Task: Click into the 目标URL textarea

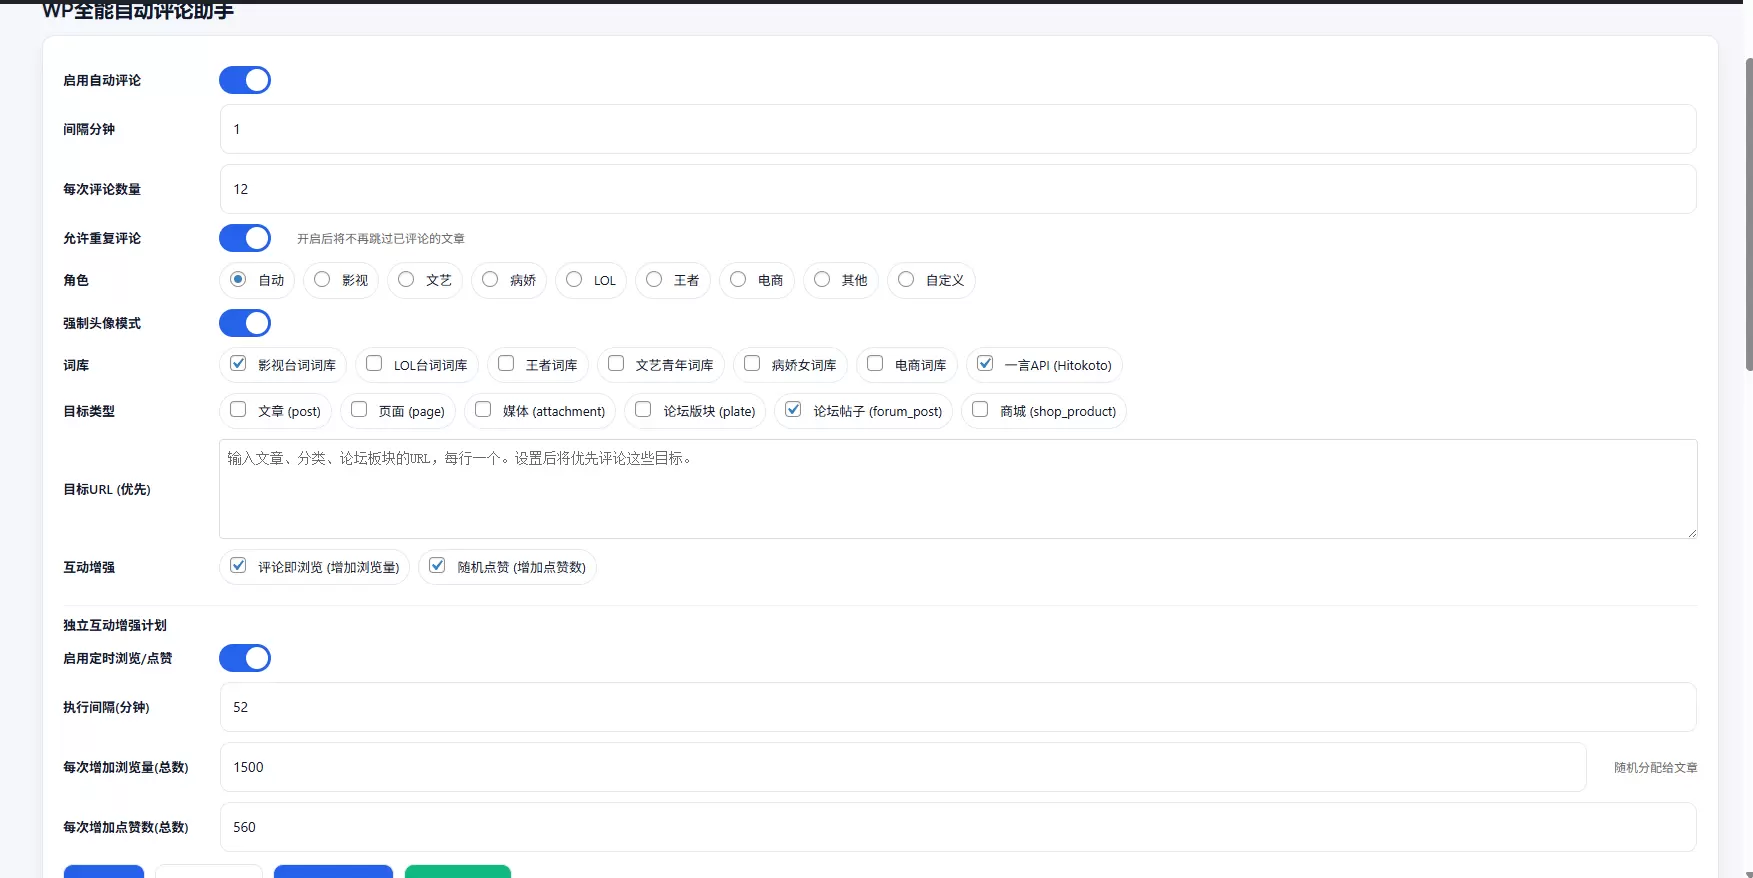Action: (x=958, y=489)
